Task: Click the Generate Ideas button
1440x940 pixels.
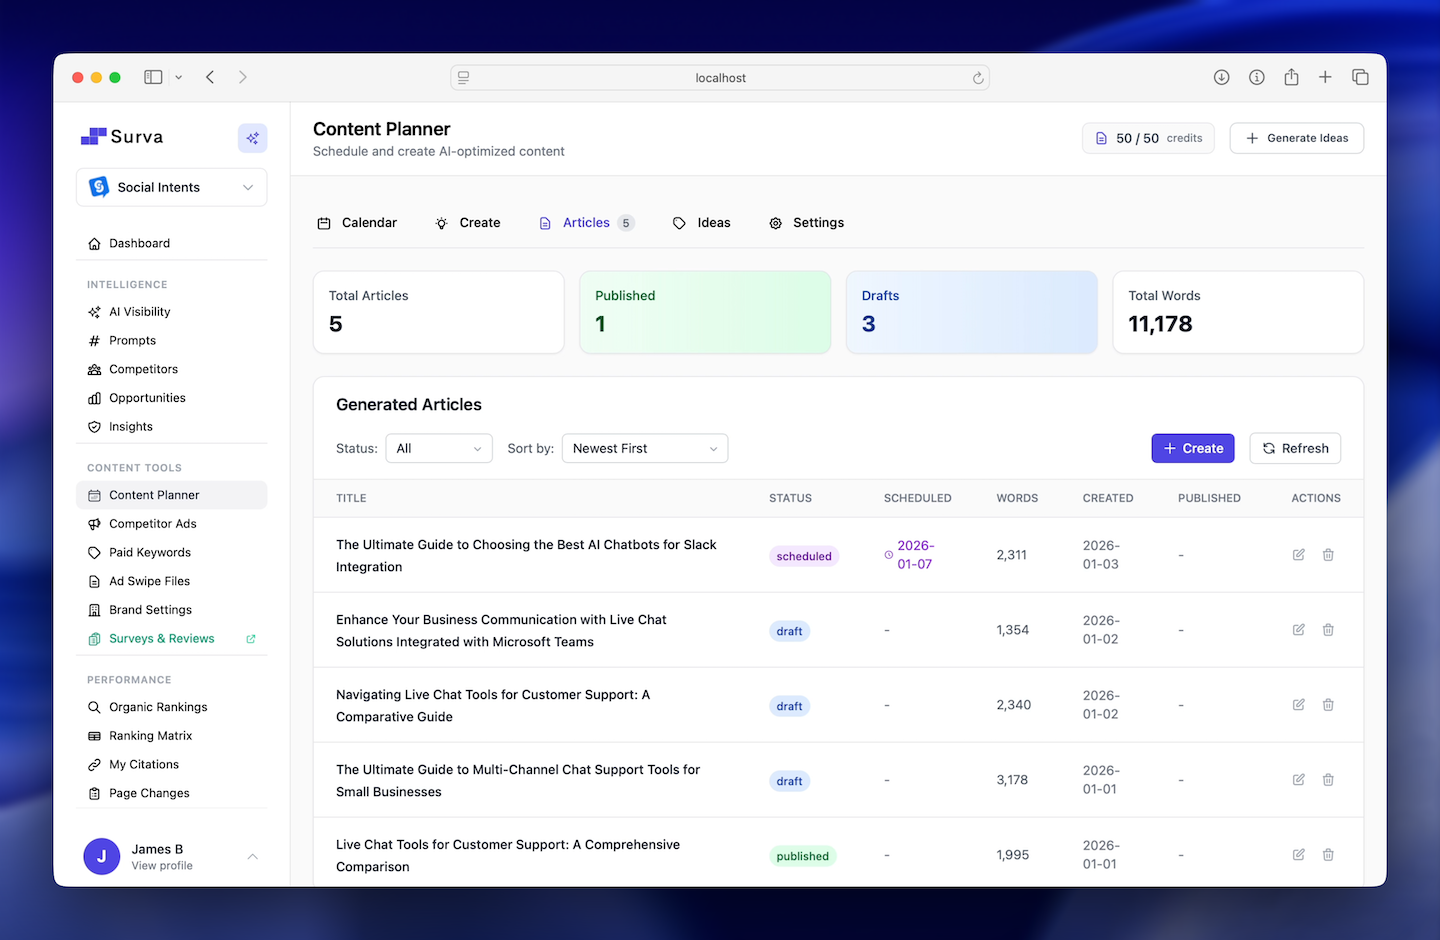Action: 1297,138
